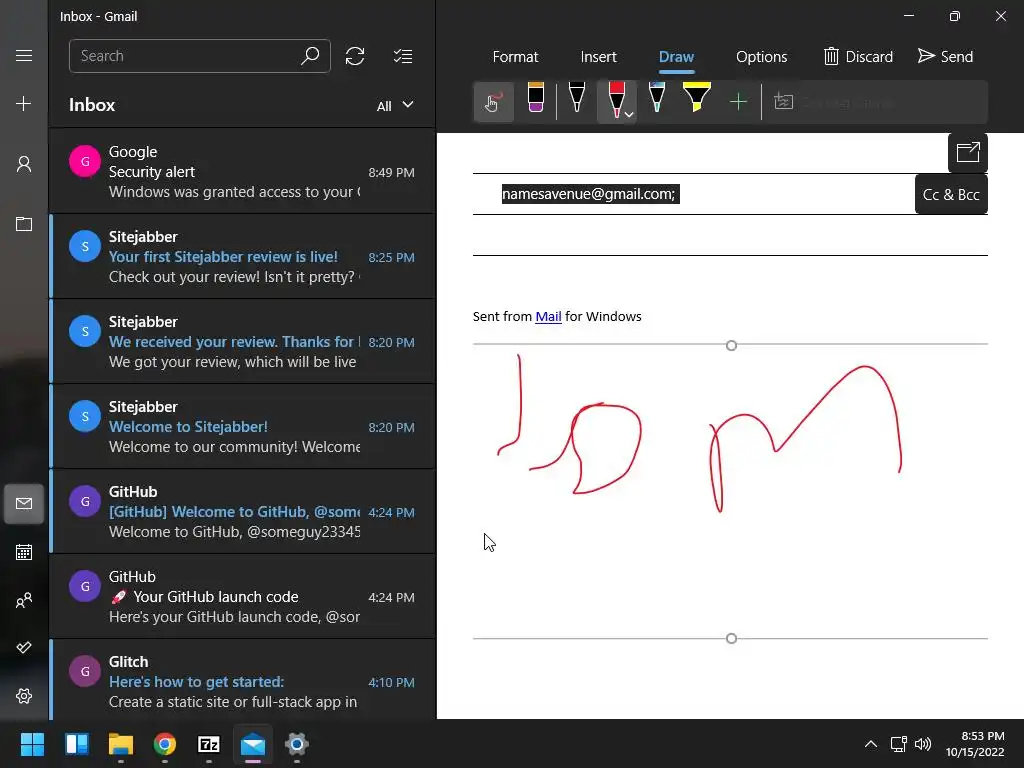The height and width of the screenshot is (768, 1024).
Task: Open Widgets from taskbar
Action: (x=76, y=744)
